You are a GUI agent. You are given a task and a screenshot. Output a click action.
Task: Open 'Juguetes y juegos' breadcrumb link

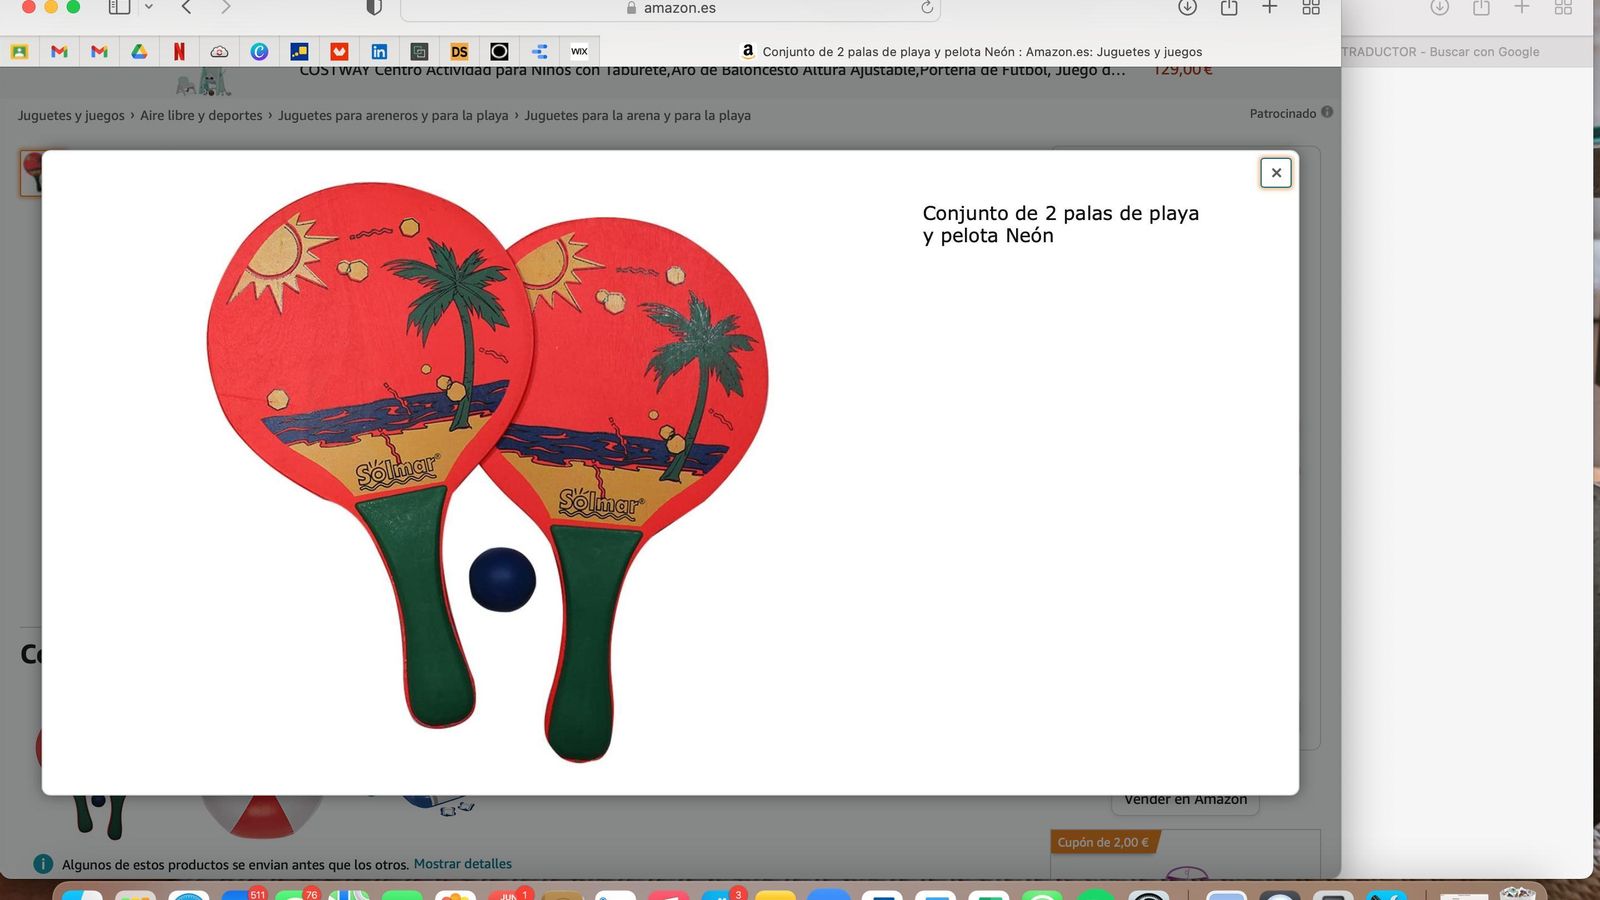(71, 115)
